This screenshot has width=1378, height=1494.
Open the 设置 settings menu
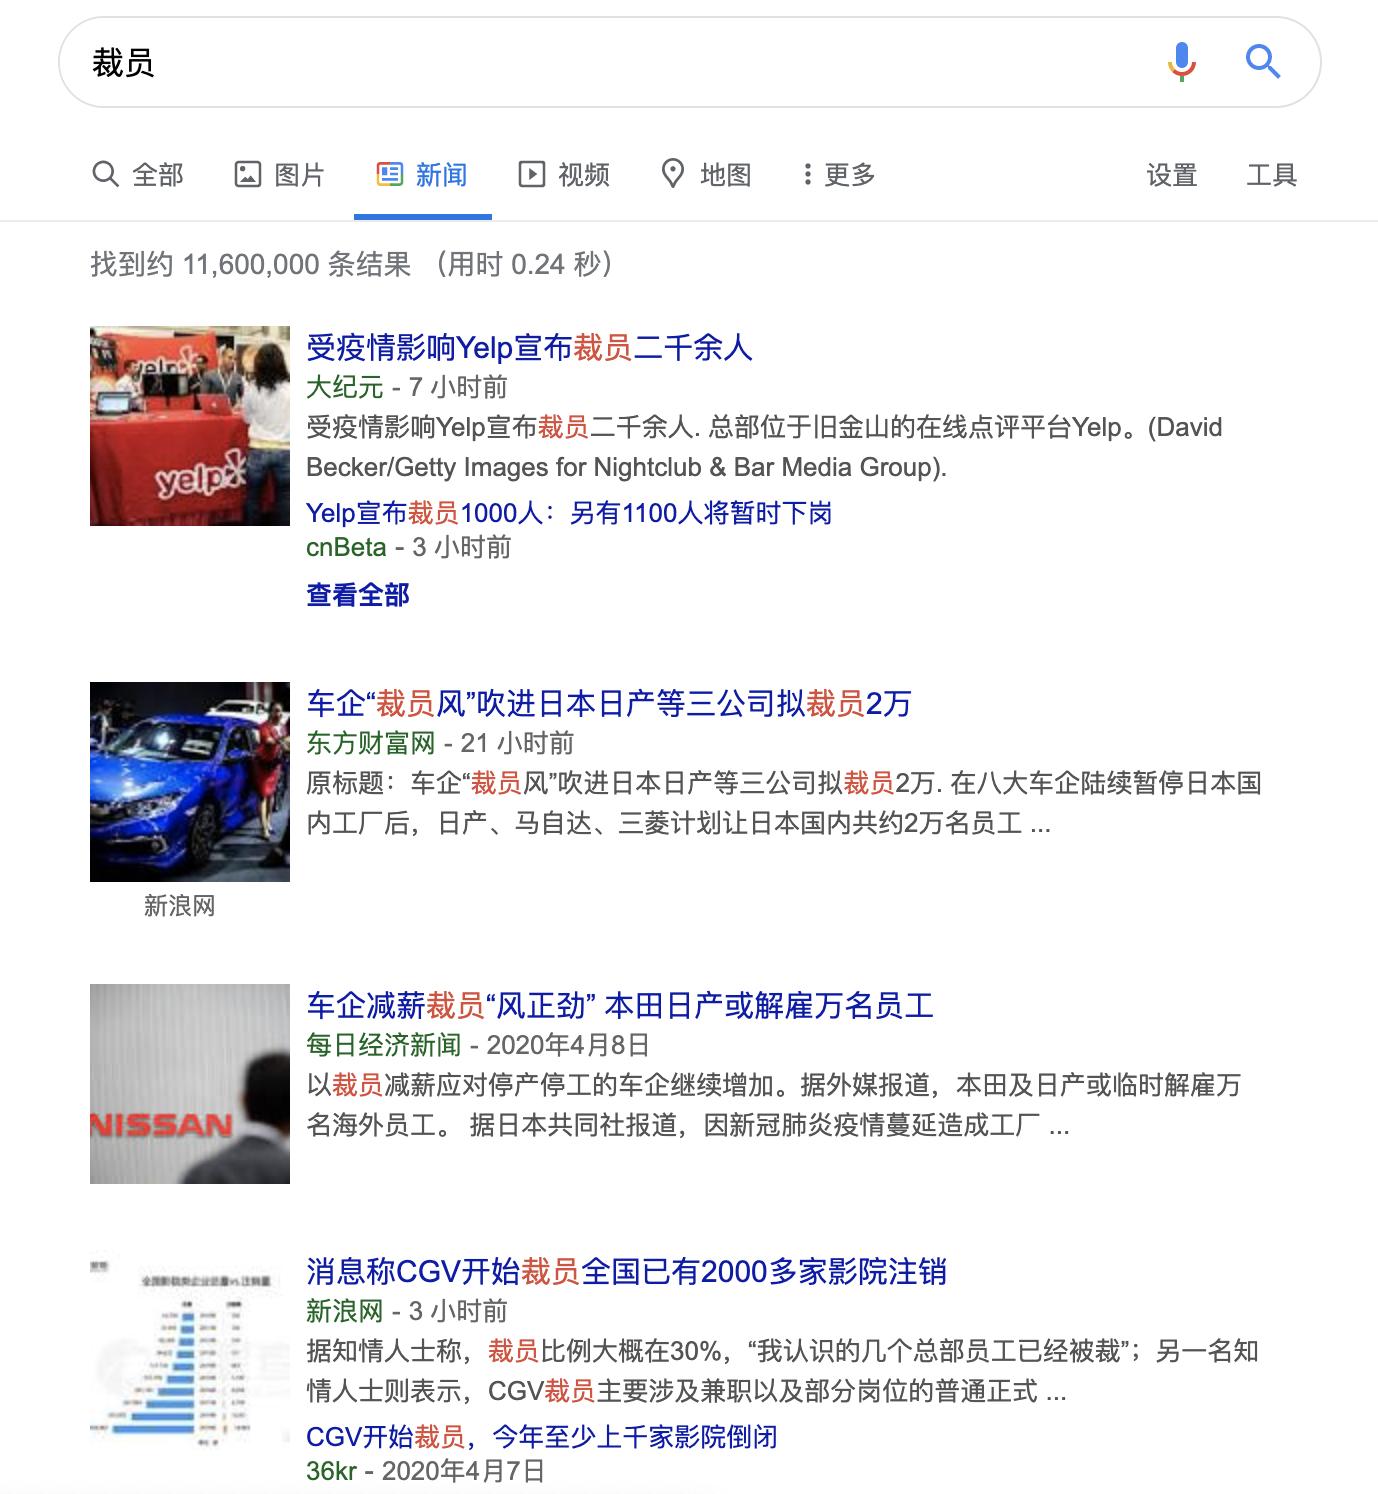pyautogui.click(x=1170, y=174)
